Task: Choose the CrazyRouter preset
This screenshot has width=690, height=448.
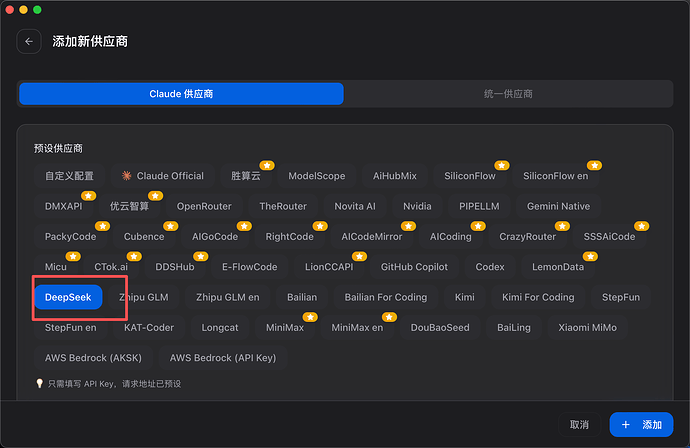Action: coord(528,237)
